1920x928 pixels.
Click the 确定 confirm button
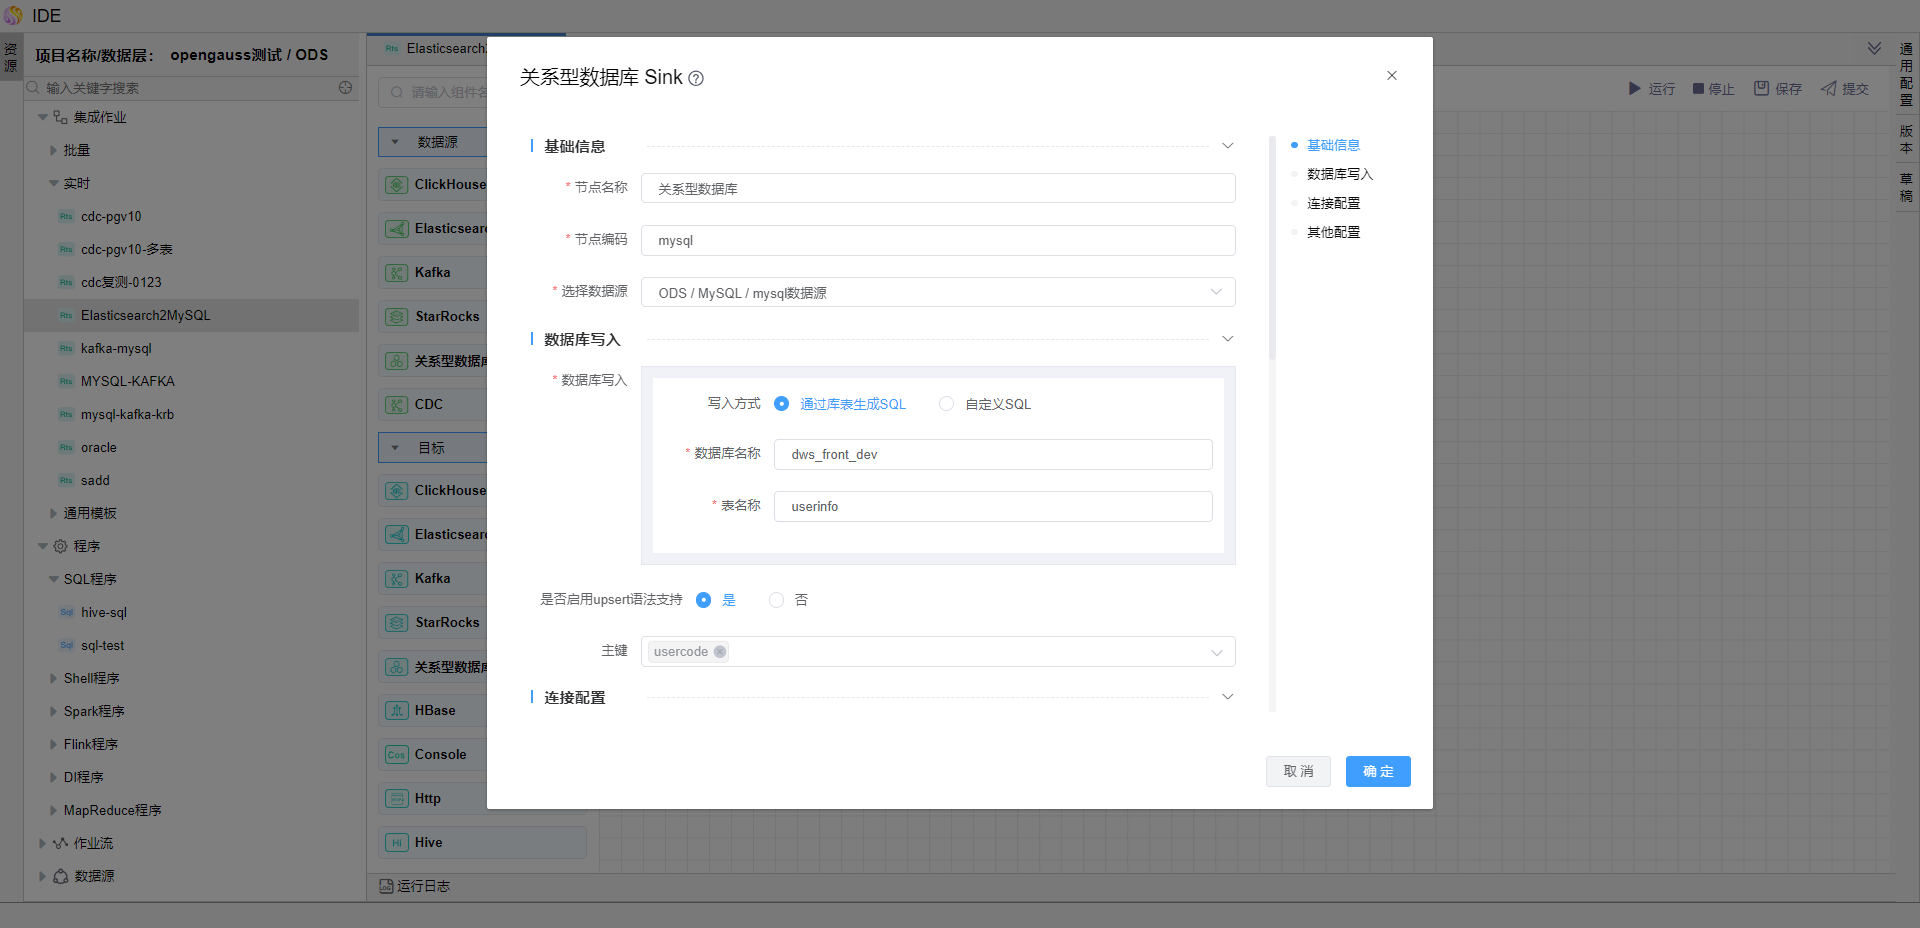tap(1377, 771)
